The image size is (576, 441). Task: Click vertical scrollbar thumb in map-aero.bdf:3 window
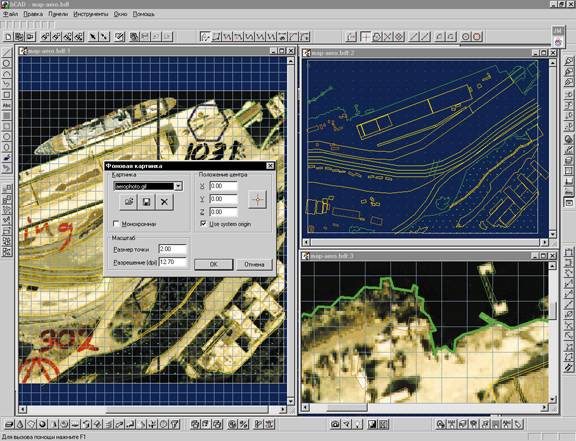pyautogui.click(x=553, y=311)
